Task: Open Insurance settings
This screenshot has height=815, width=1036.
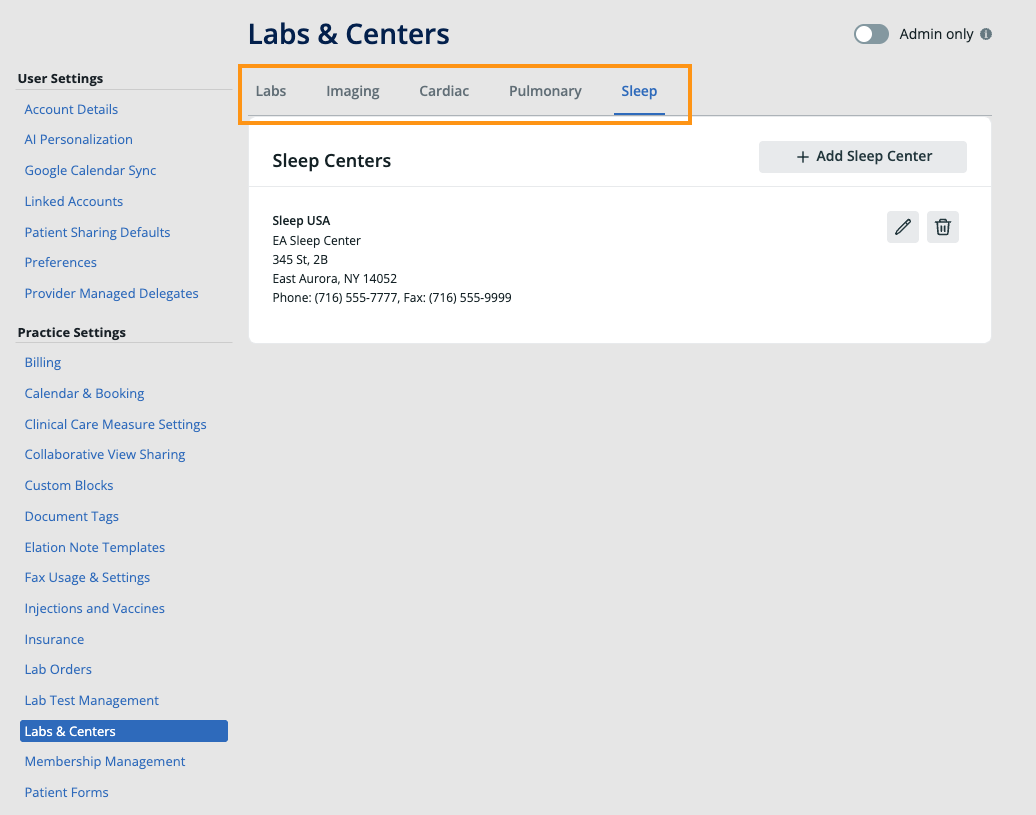Action: [x=54, y=639]
